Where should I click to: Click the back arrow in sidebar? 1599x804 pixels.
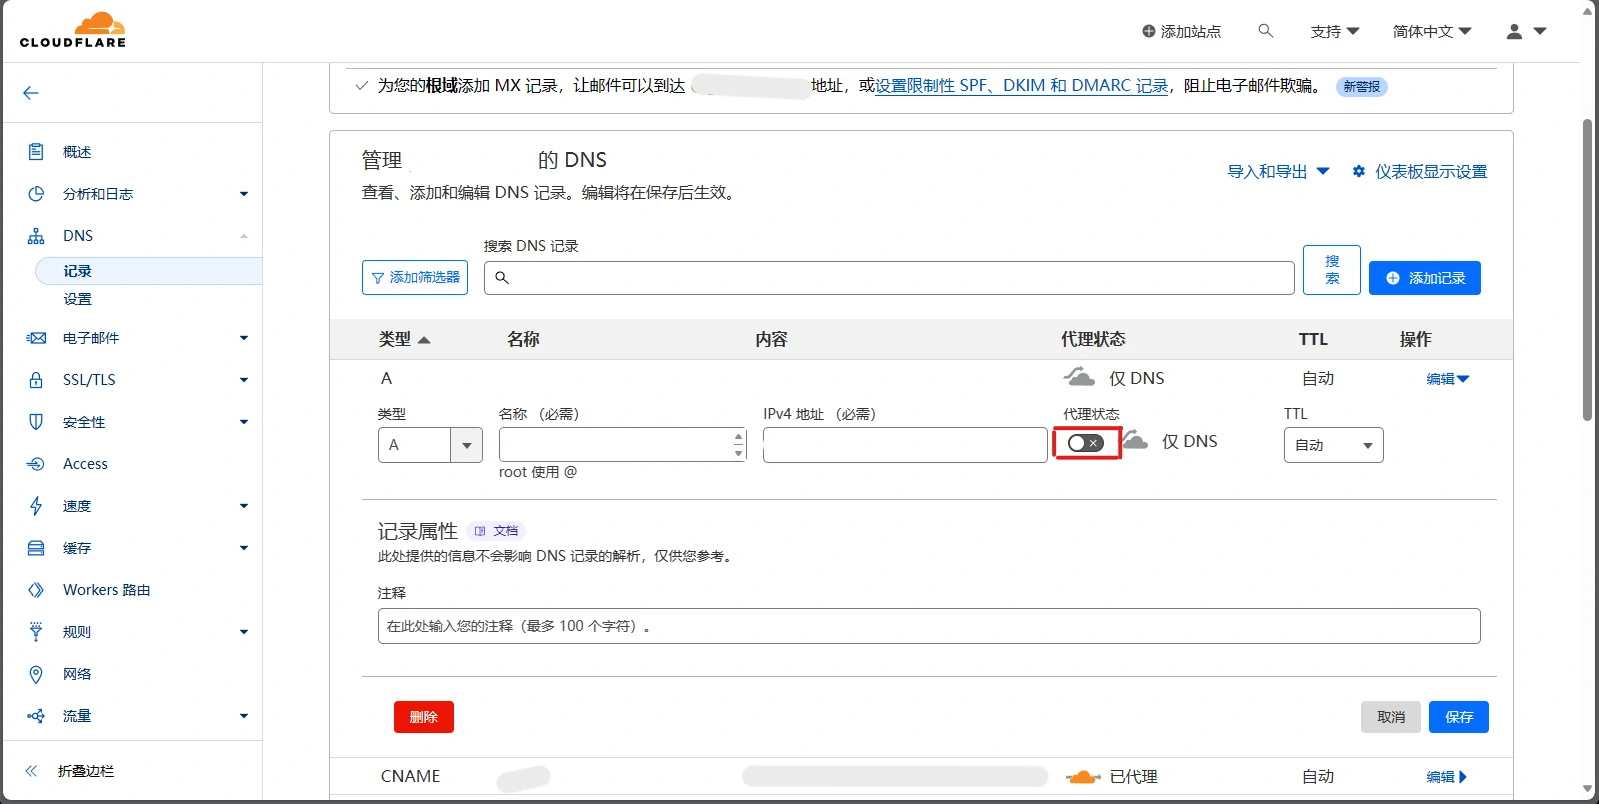click(x=31, y=93)
